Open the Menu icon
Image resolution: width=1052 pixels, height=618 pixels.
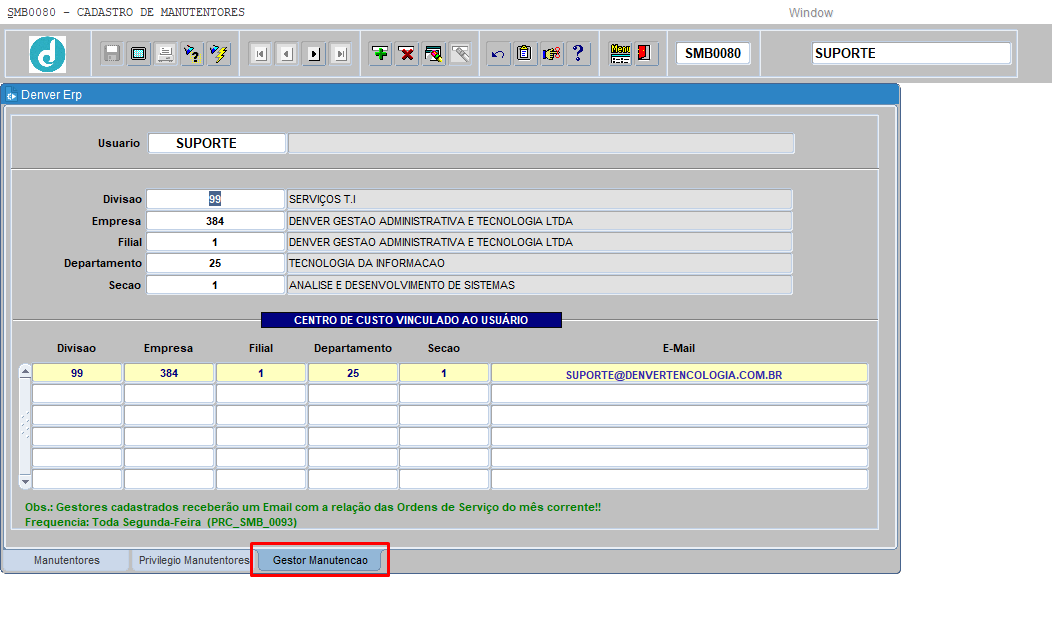(x=620, y=54)
